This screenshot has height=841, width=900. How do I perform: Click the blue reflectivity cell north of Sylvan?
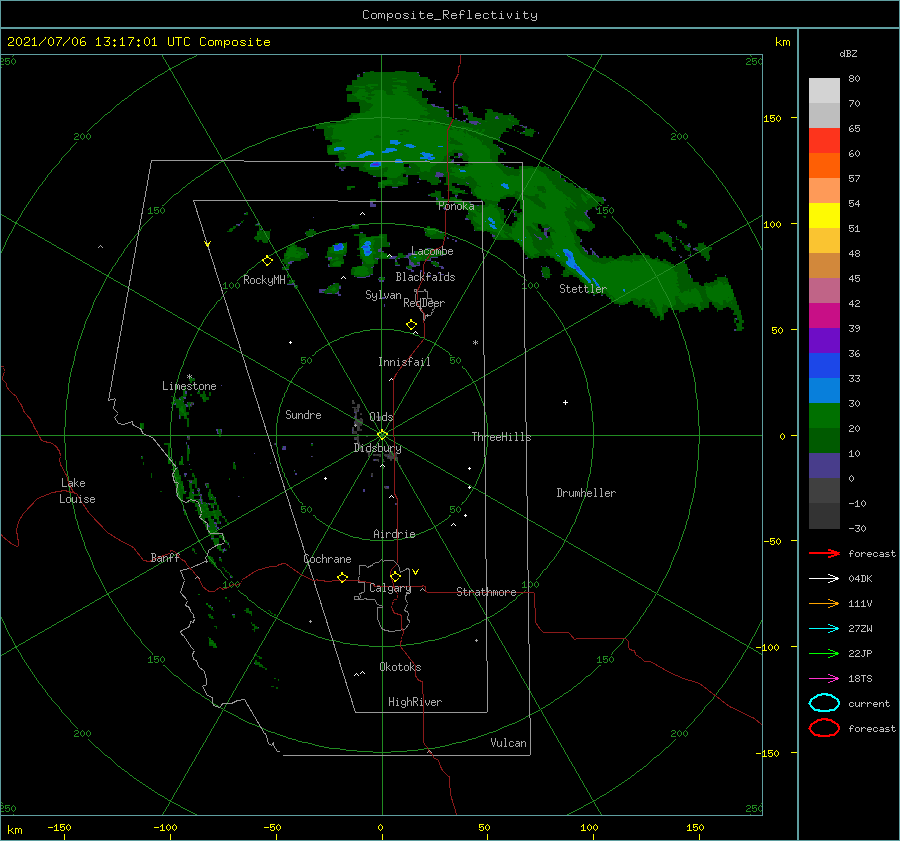[x=366, y=247]
